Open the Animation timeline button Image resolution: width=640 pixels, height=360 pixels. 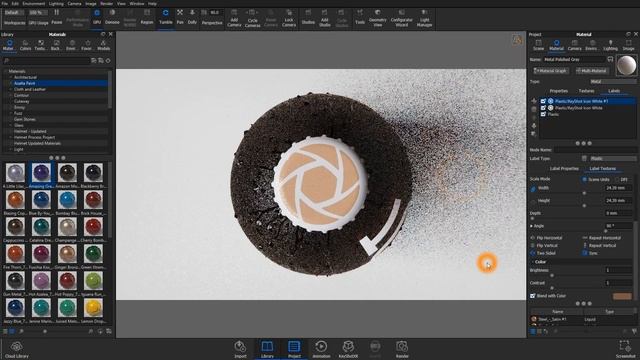(321, 349)
